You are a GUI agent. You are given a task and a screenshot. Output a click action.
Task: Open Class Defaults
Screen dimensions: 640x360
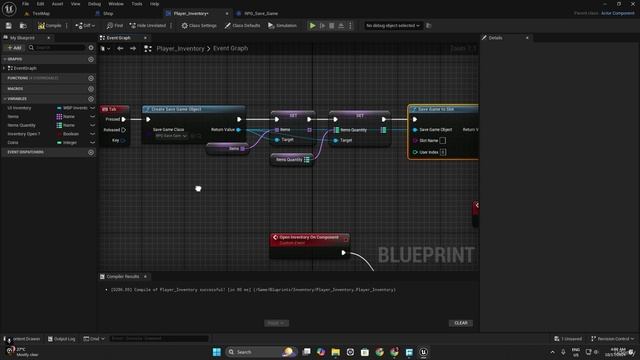click(x=242, y=26)
